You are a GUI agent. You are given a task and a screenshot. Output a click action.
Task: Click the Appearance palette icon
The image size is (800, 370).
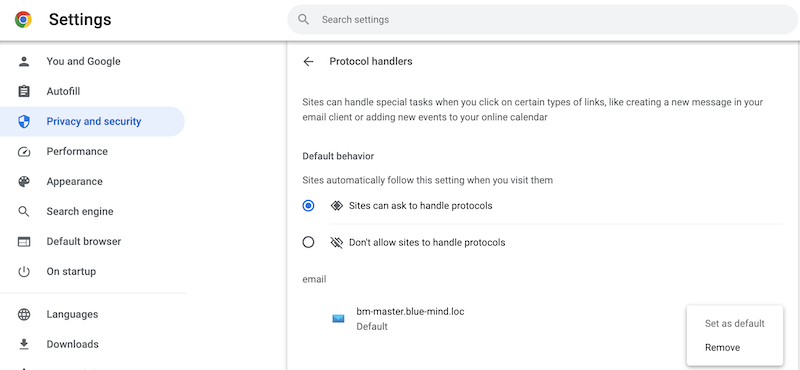click(x=24, y=182)
